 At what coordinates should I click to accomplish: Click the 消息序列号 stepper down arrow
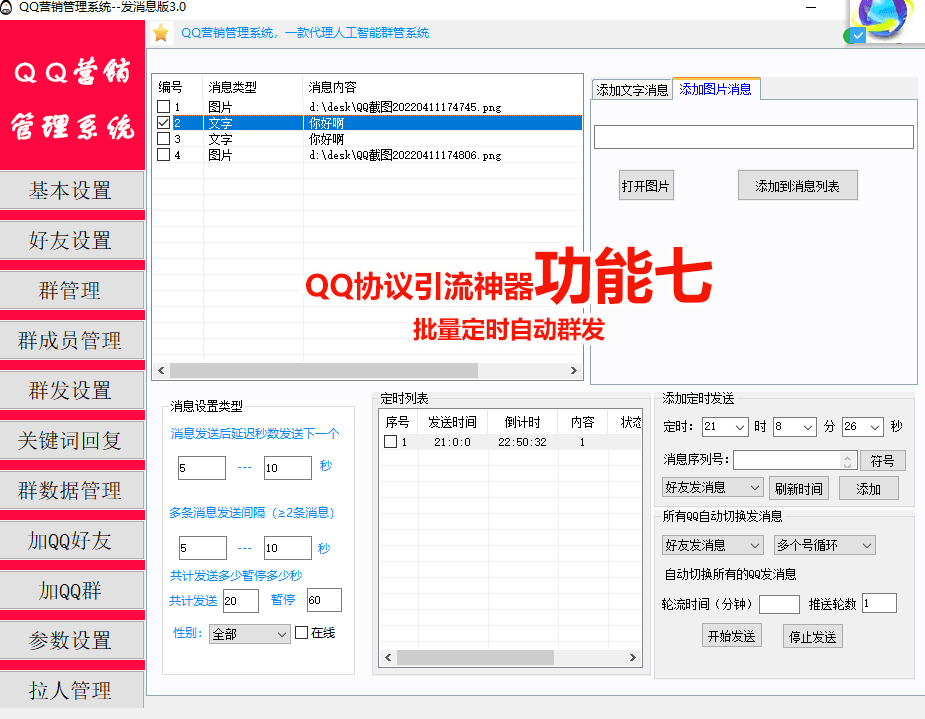point(847,465)
